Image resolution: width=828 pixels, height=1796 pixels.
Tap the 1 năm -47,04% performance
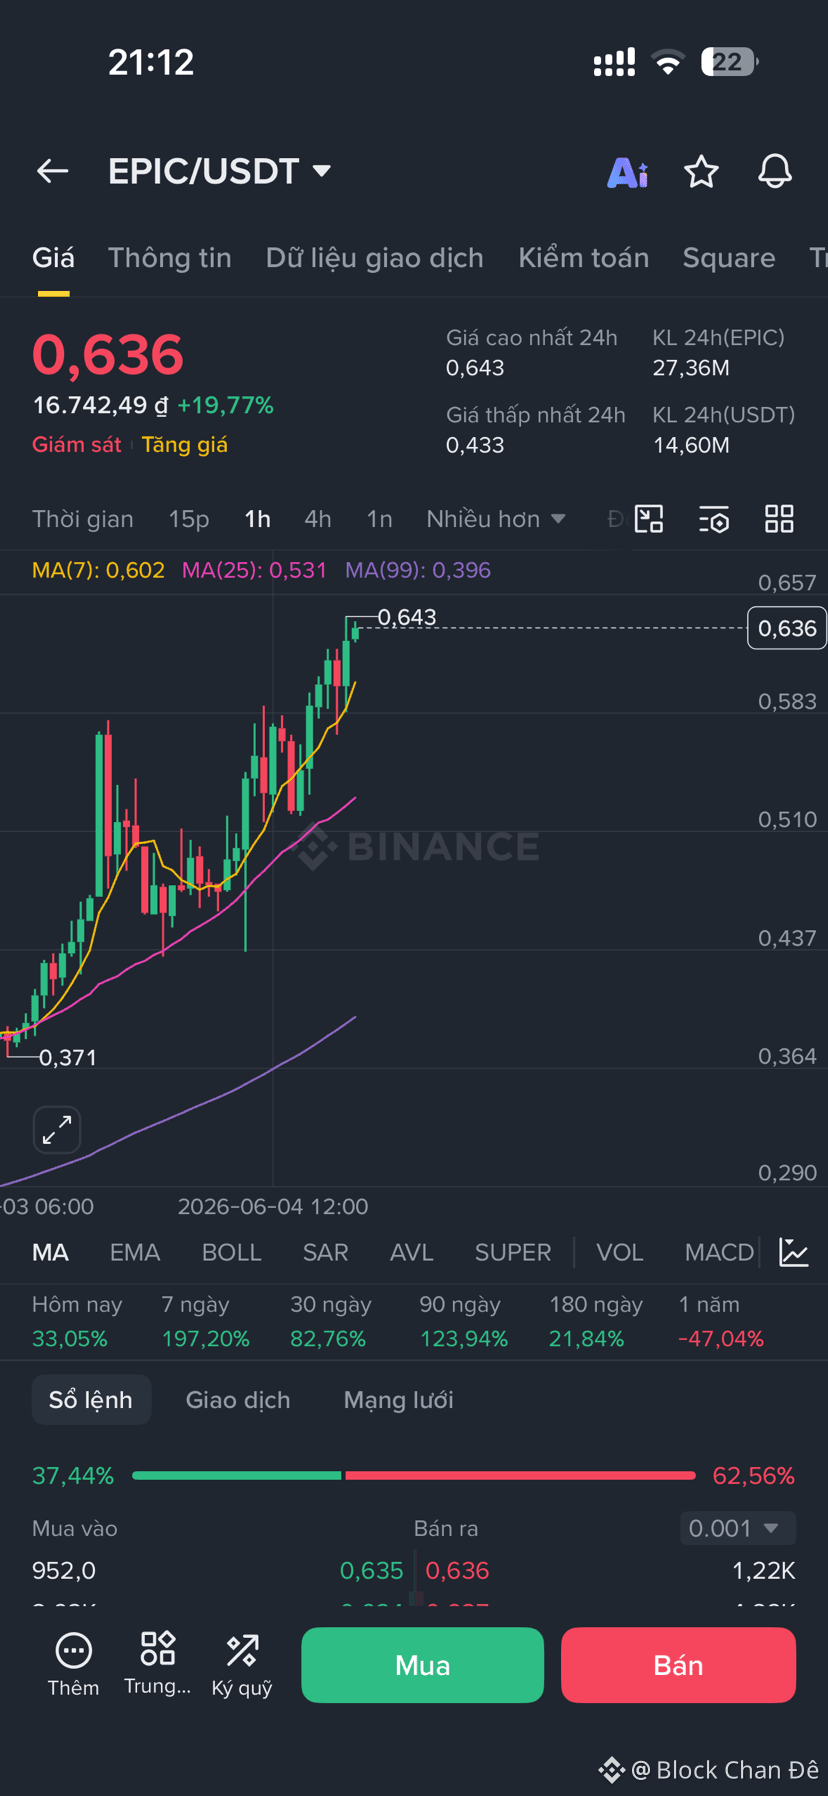721,1321
